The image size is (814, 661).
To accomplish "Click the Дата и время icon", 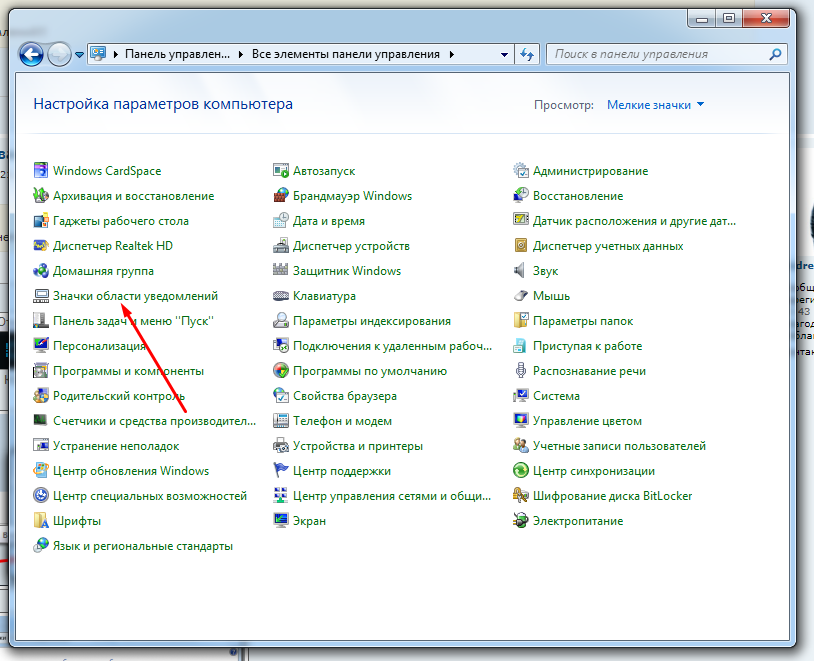I will 281,221.
